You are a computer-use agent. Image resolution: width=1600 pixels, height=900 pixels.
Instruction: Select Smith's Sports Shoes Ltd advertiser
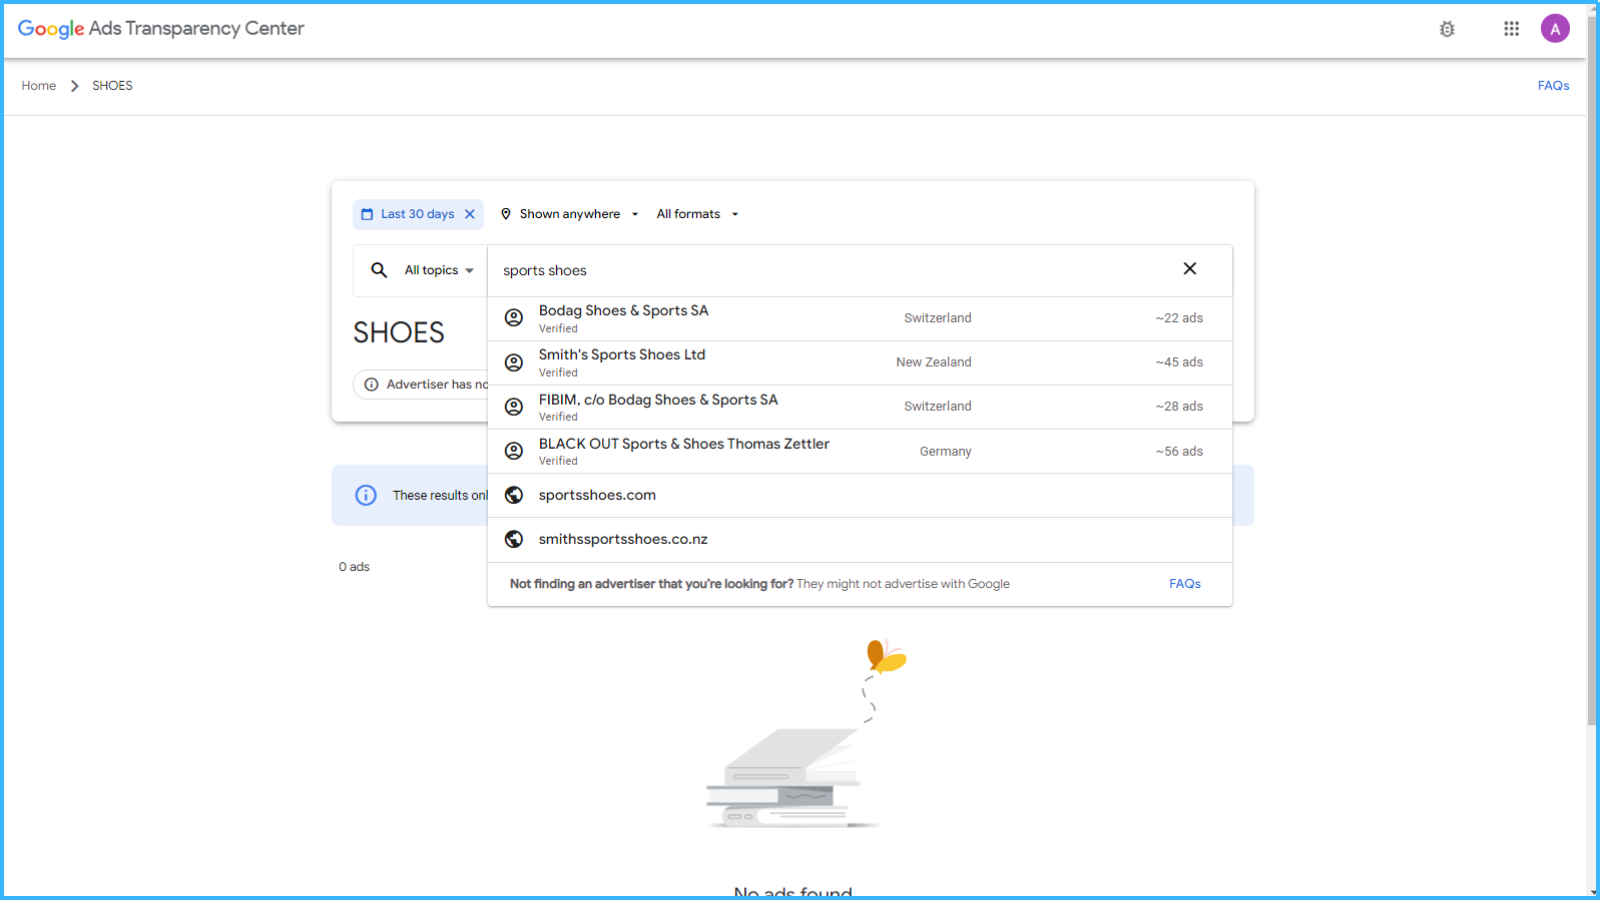(x=860, y=363)
